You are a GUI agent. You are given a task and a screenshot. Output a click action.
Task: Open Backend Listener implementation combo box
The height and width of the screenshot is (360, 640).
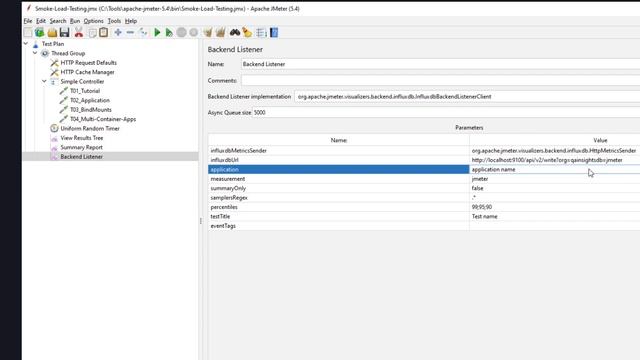coord(467,97)
